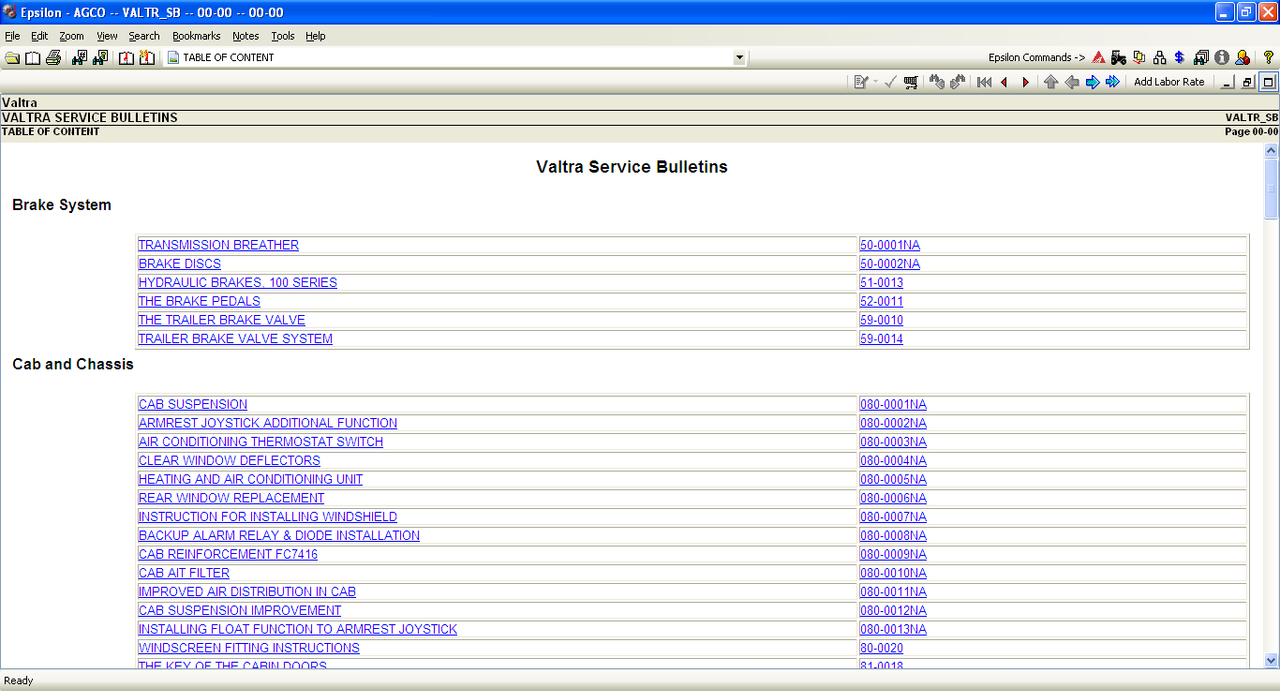Screen dimensions: 1280x691
Task: Click the book with red bookmark icon
Action: [x=126, y=58]
